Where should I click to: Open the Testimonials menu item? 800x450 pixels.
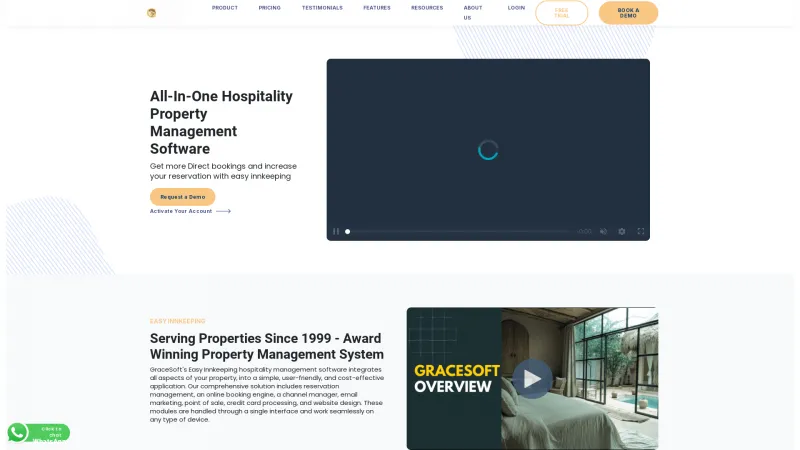tap(322, 8)
